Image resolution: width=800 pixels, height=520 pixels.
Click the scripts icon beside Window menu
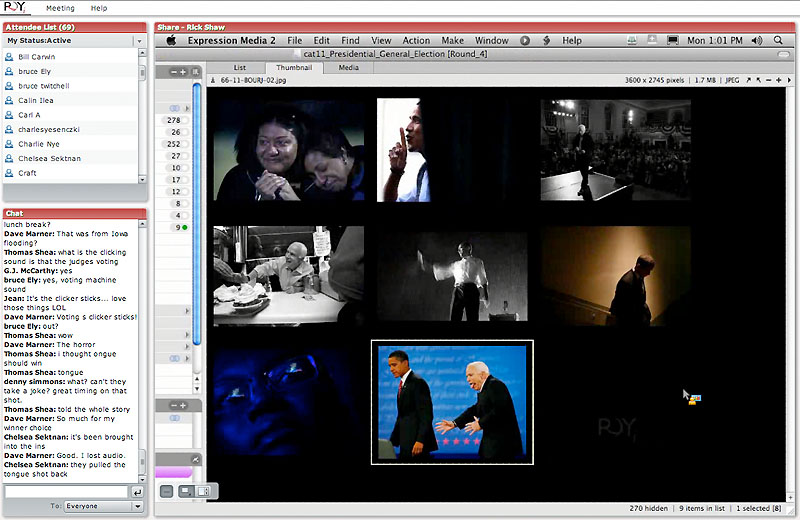546,40
